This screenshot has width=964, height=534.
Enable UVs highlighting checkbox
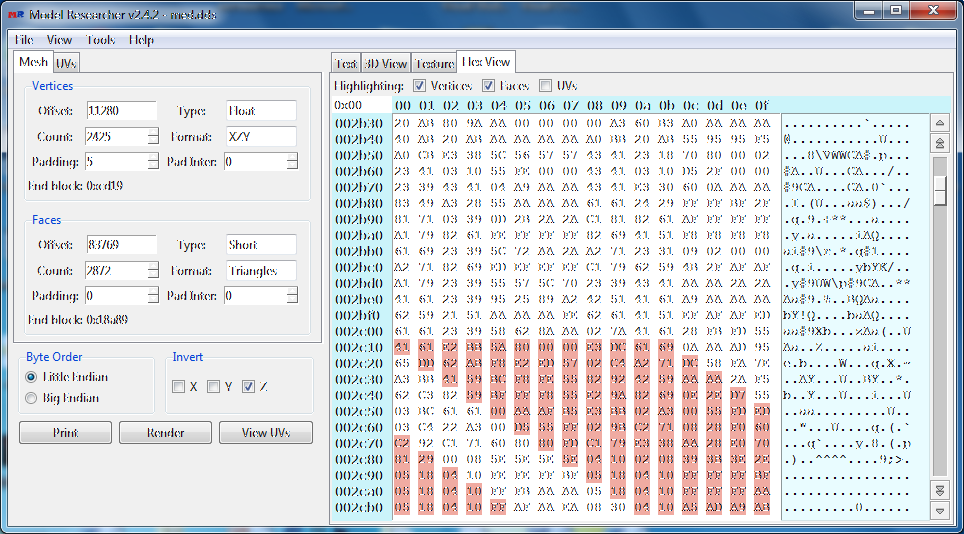546,86
